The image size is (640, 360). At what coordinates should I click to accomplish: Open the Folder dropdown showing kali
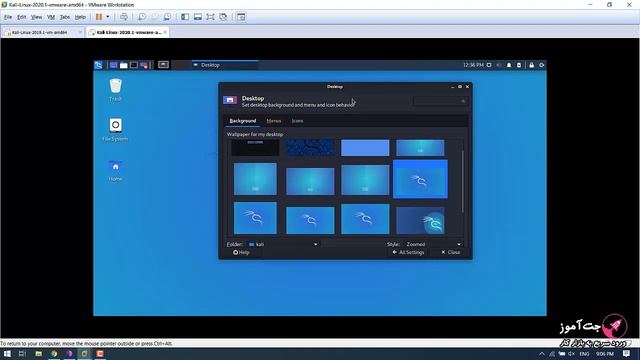(x=283, y=244)
